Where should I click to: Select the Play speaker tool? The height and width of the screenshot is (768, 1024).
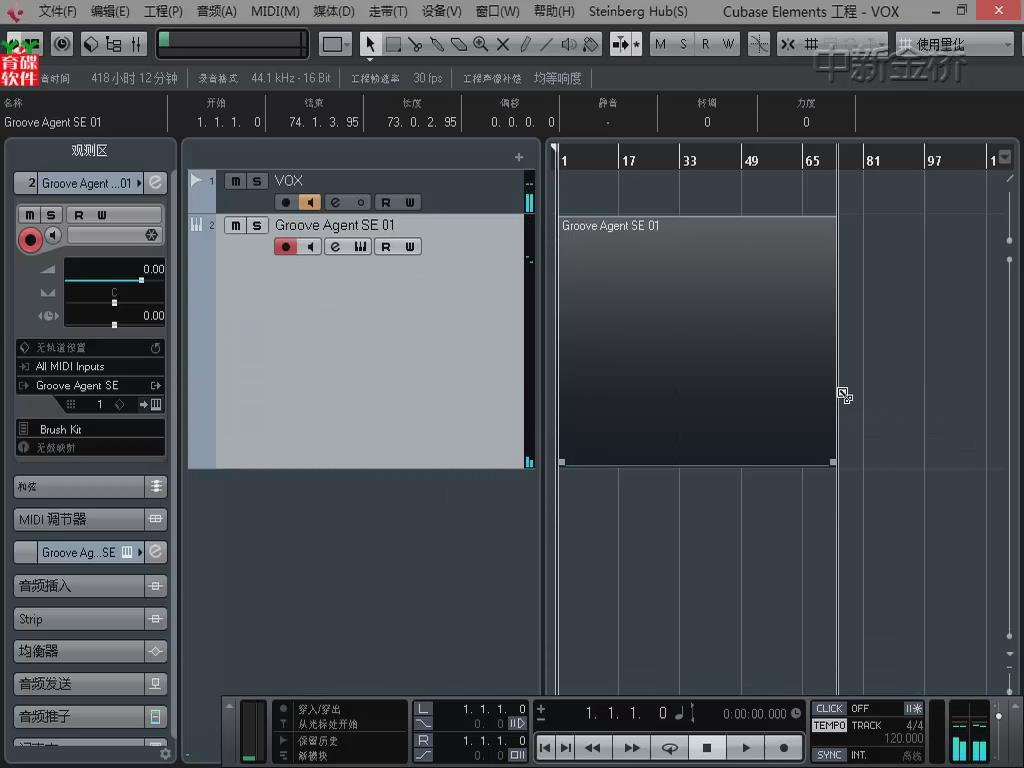(569, 44)
